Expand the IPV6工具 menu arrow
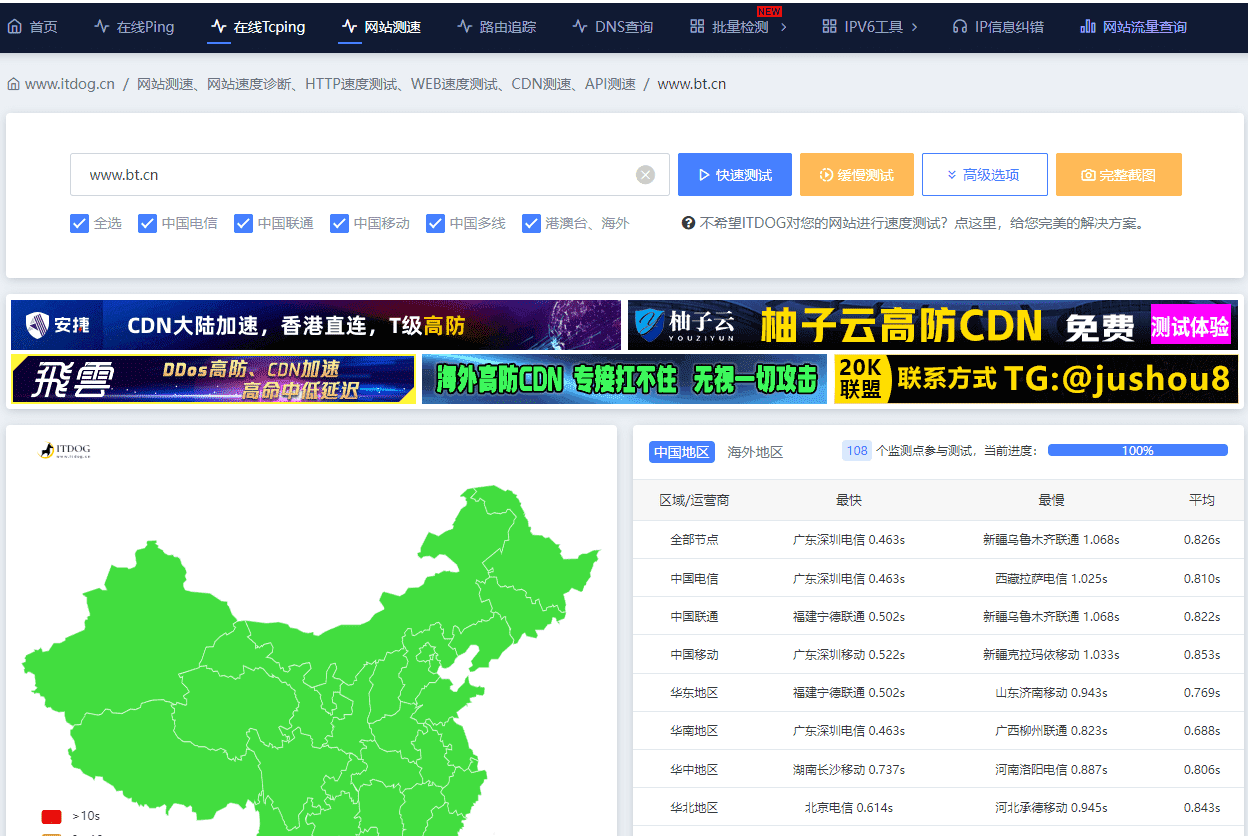The height and width of the screenshot is (836, 1248). pos(914,27)
